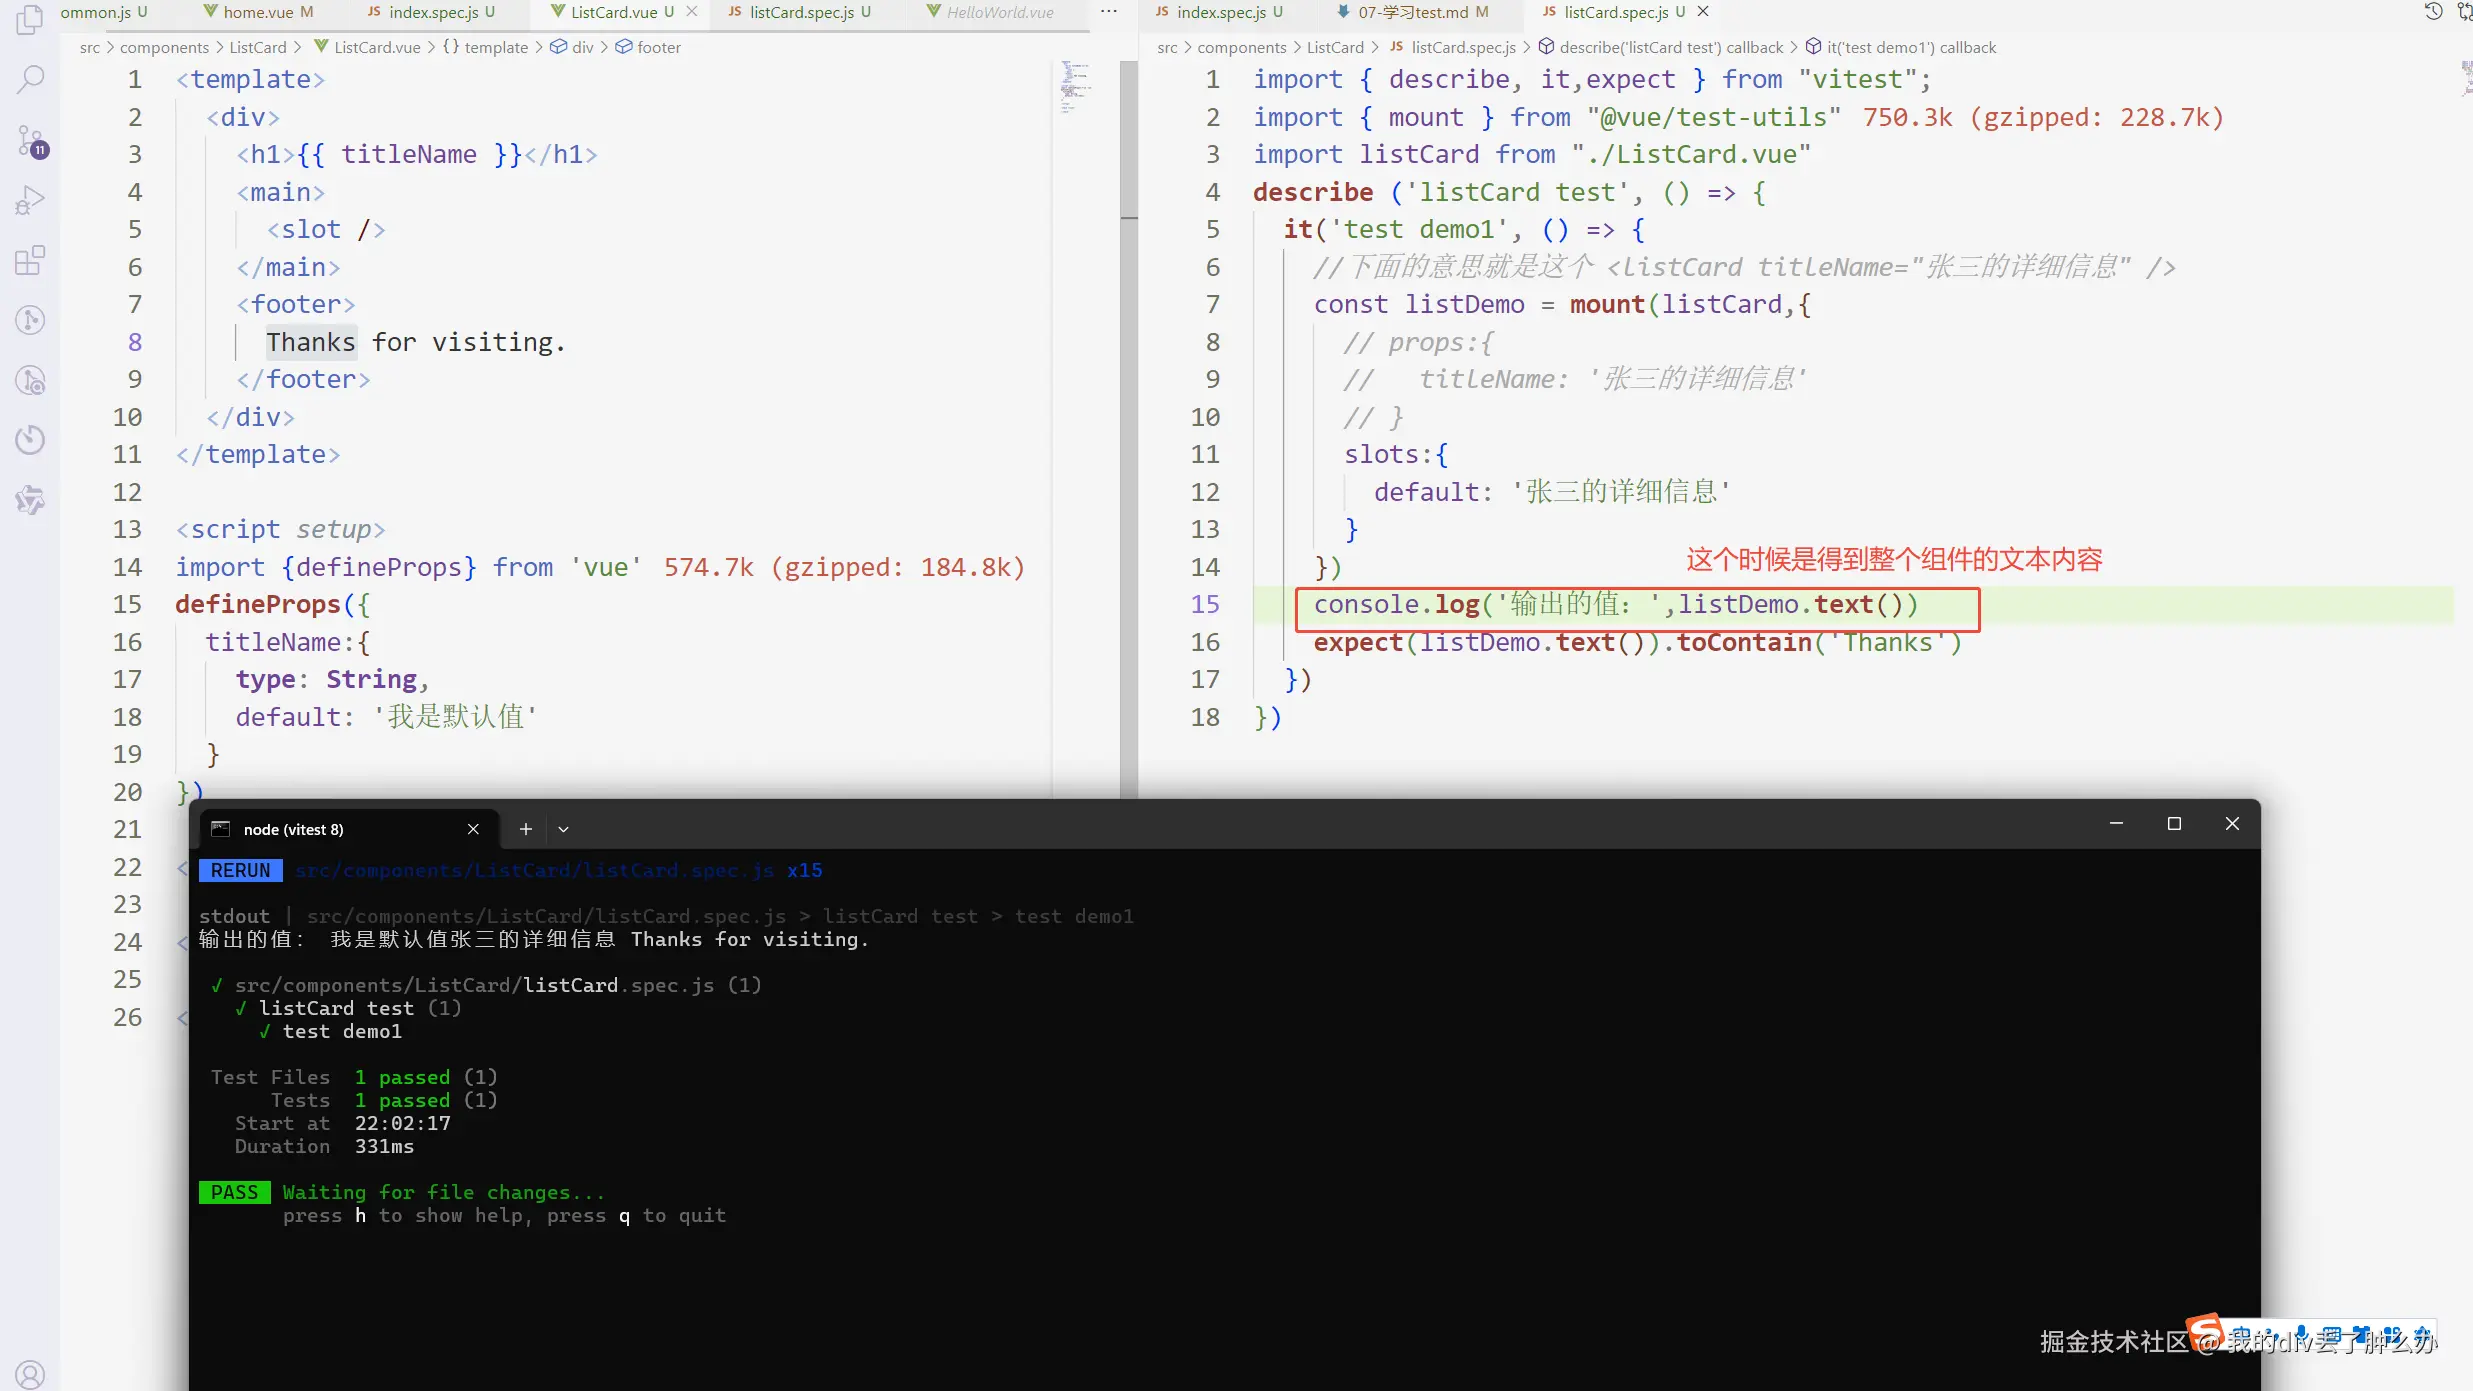The width and height of the screenshot is (2473, 1391).
Task: Open the Search sidebar icon
Action: coord(30,79)
